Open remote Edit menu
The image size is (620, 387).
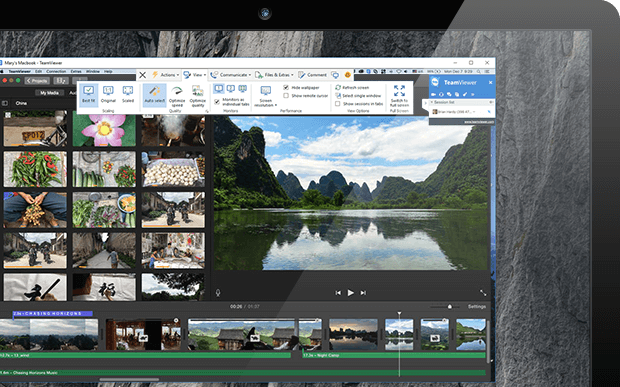[x=38, y=72]
